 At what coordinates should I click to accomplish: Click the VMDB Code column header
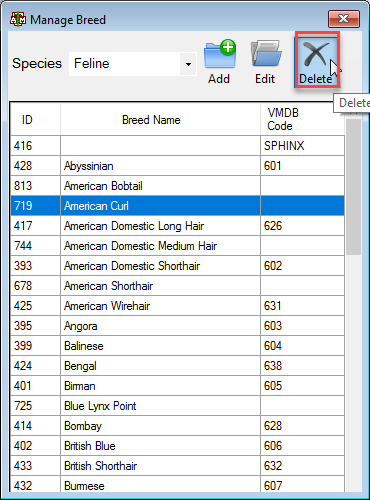[x=302, y=120]
